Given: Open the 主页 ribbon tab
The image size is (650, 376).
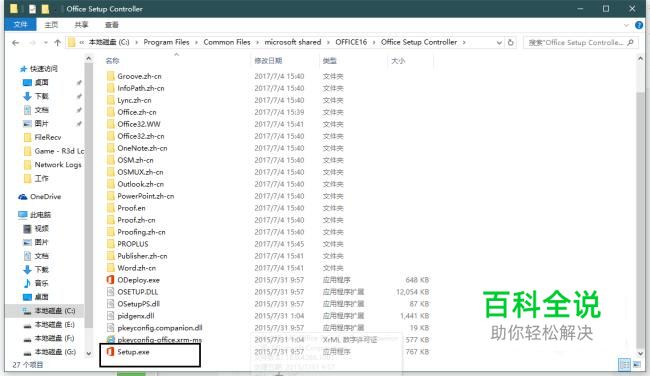Looking at the screenshot, I should 51,24.
